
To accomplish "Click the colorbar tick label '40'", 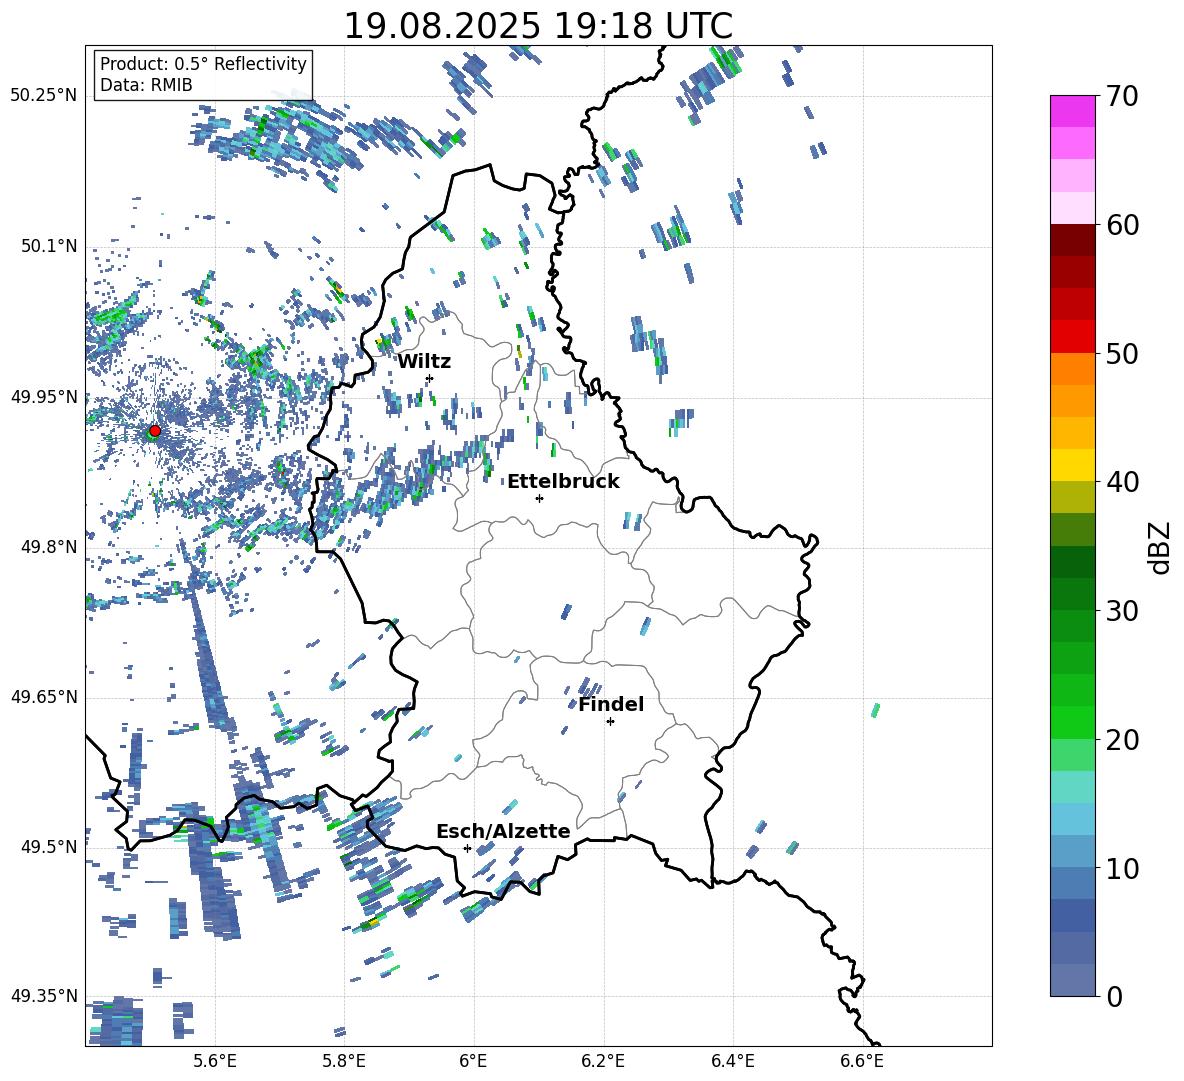I will [x=1123, y=482].
